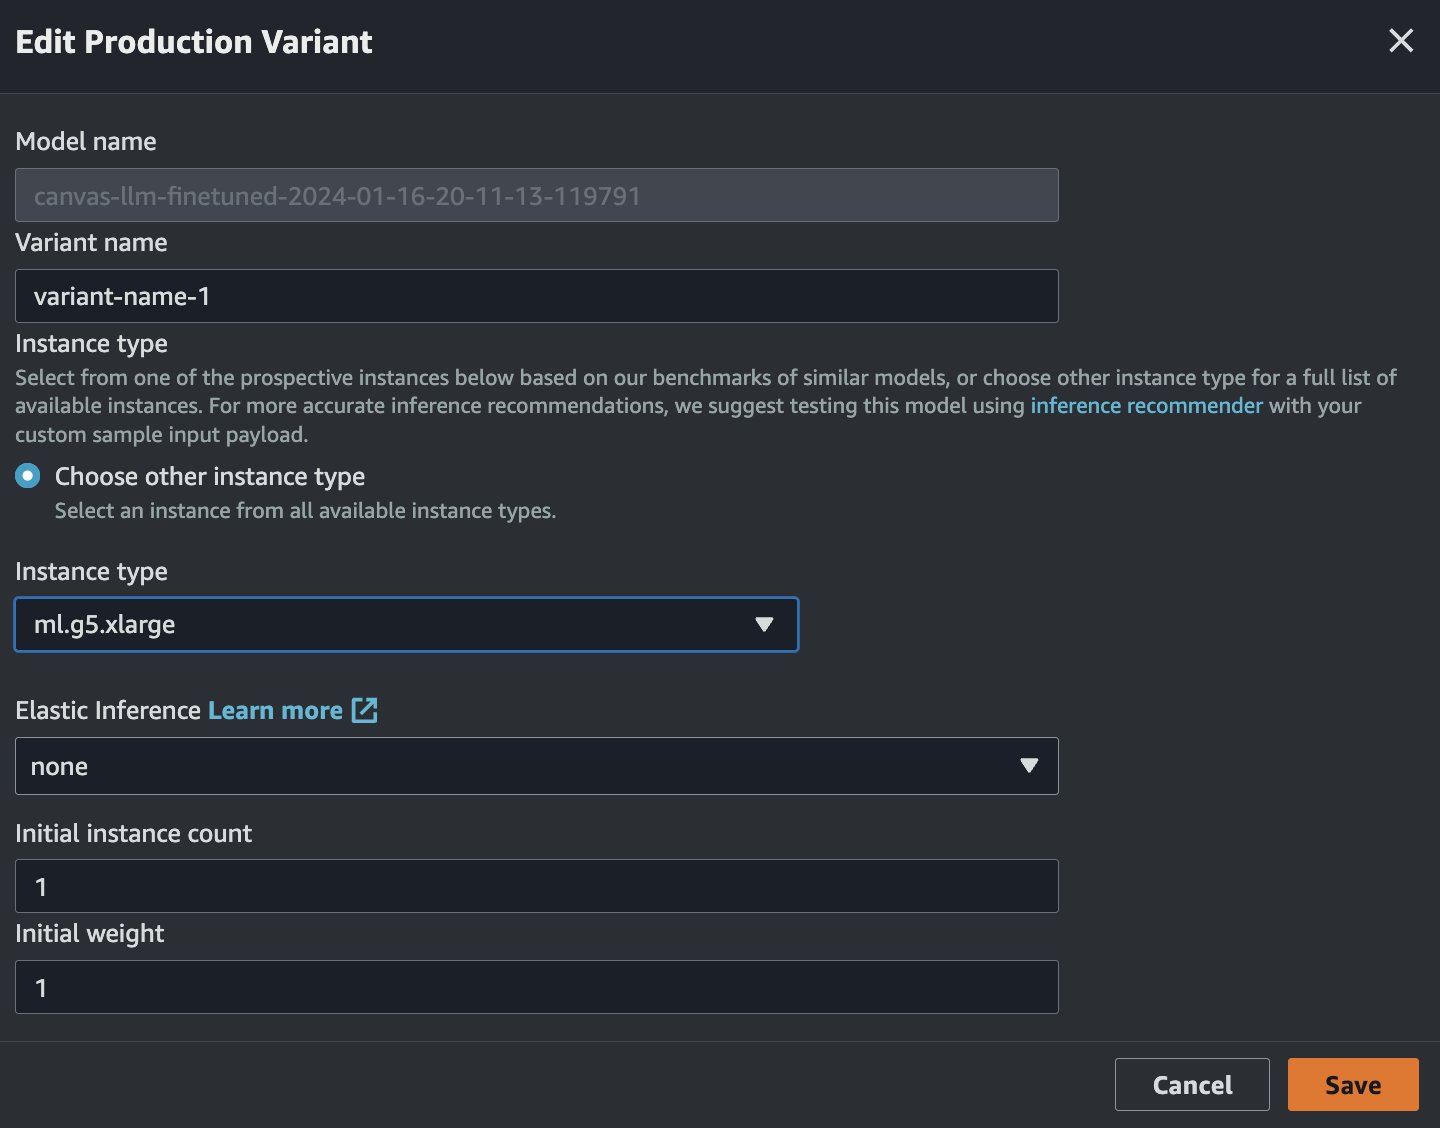Select the Choose other instance type radio
1440x1128 pixels.
click(x=28, y=476)
